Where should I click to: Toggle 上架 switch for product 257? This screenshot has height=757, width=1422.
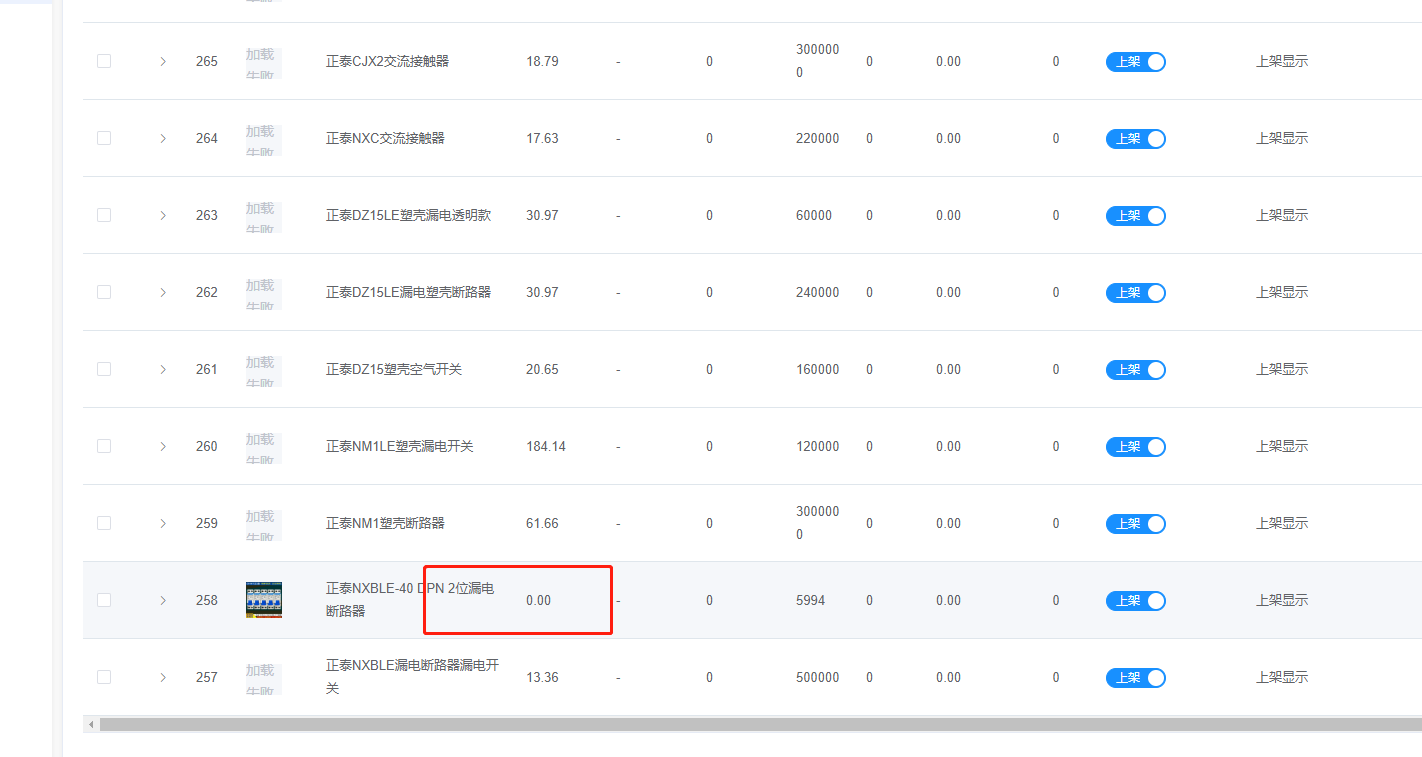(x=1136, y=678)
